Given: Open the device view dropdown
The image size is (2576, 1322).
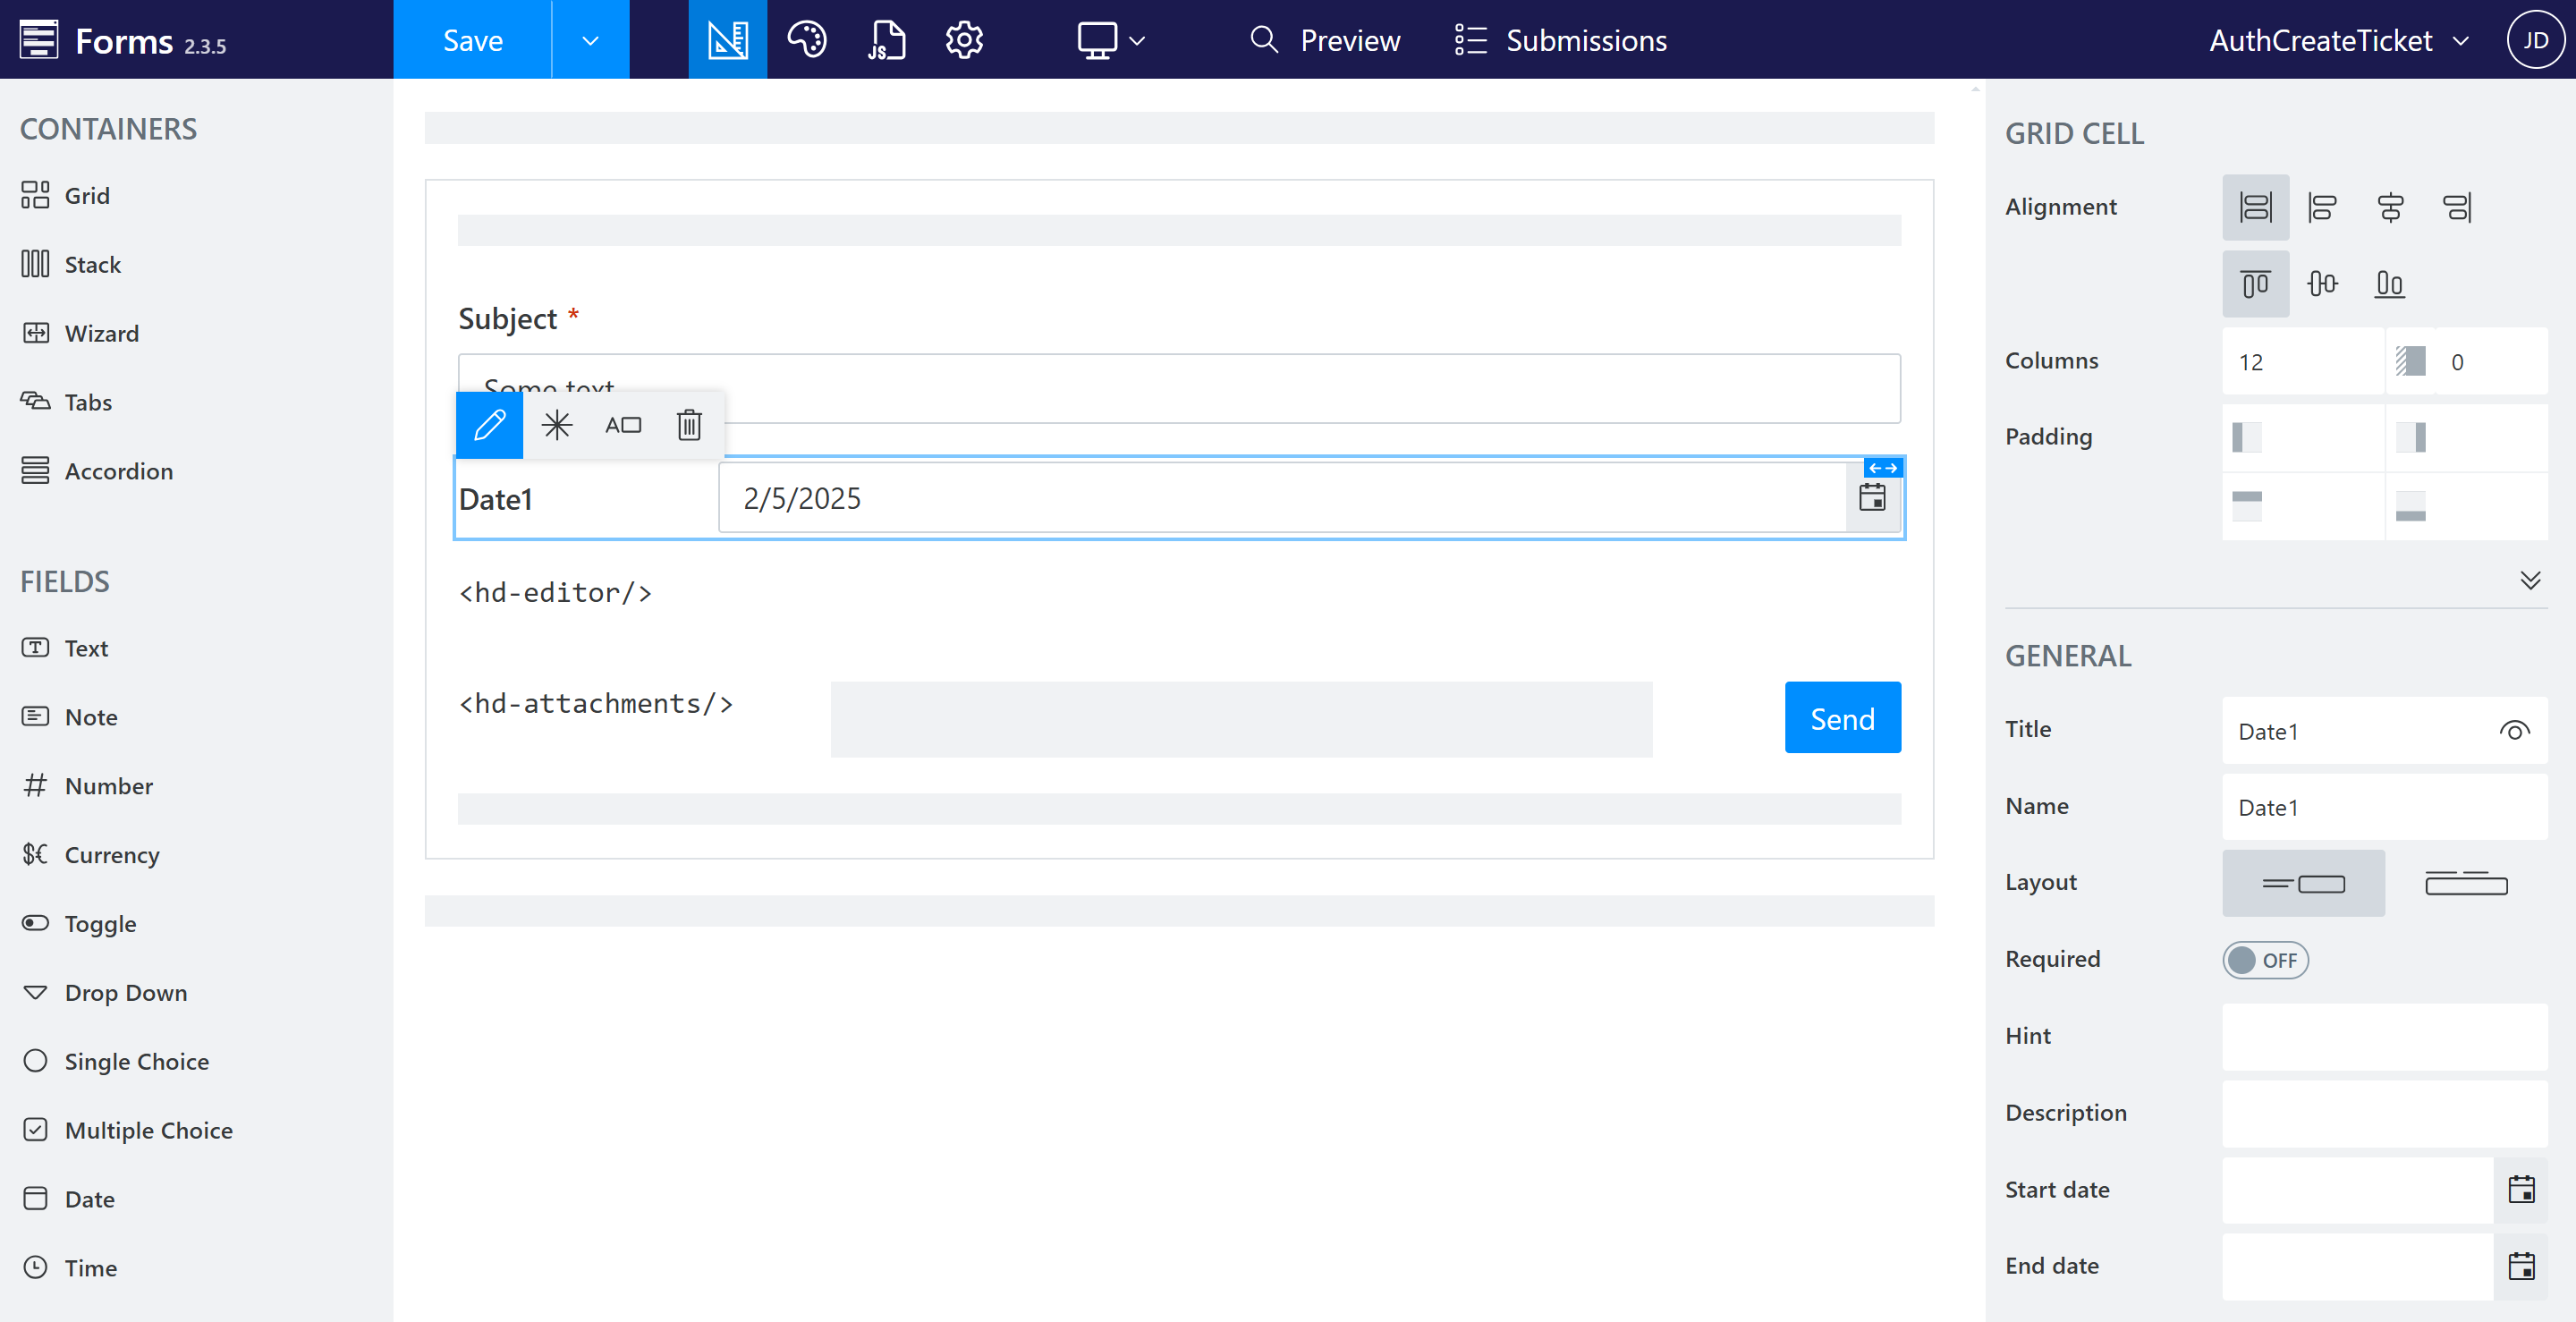Looking at the screenshot, I should pyautogui.click(x=1110, y=40).
